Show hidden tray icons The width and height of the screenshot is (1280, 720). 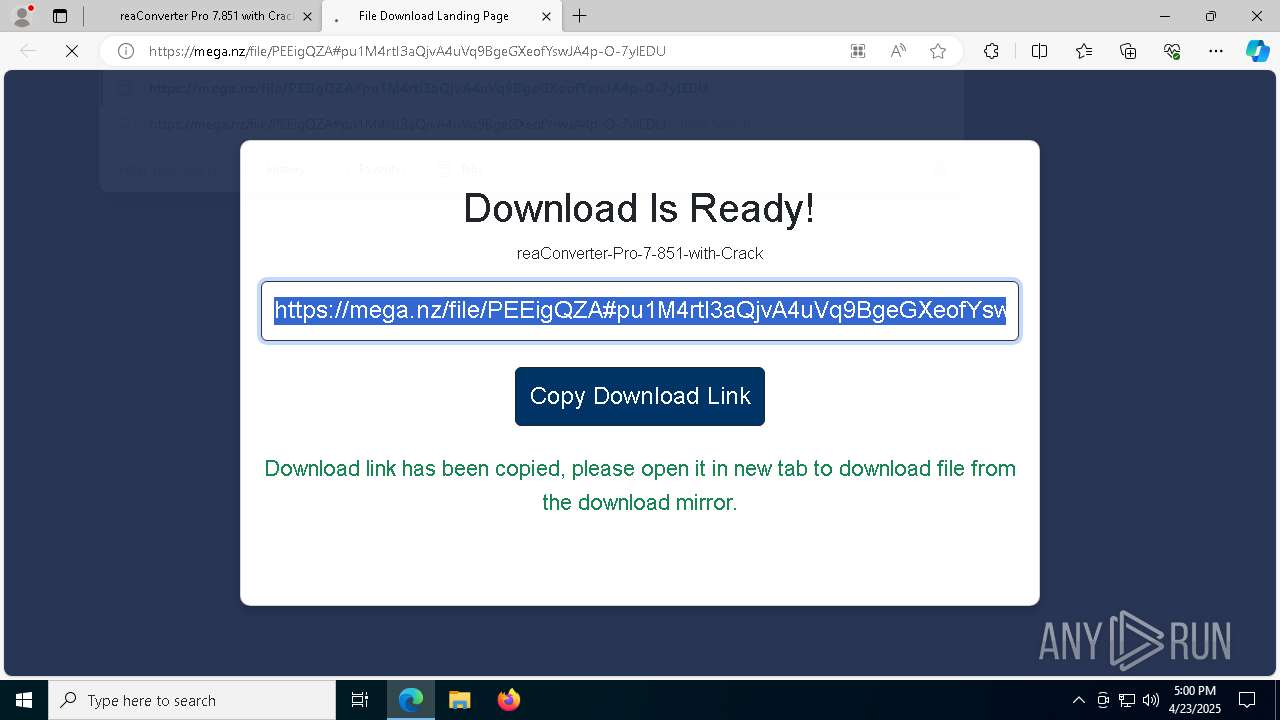[1078, 700]
